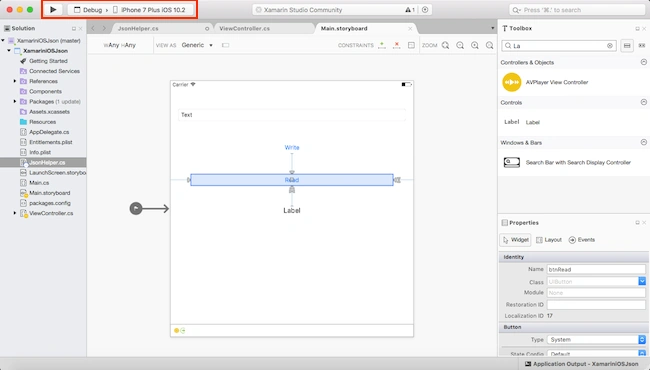
Task: Collapse the Controllers & Objects section
Action: [643, 62]
